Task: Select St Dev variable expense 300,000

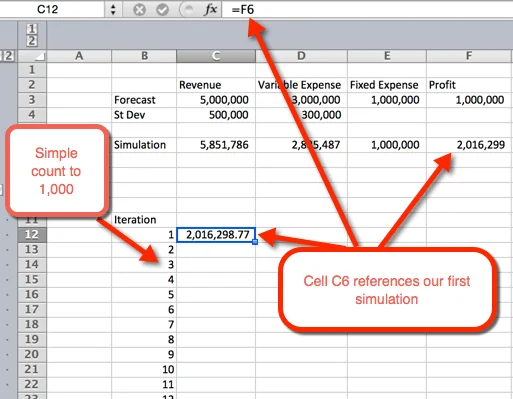Action: (301, 115)
